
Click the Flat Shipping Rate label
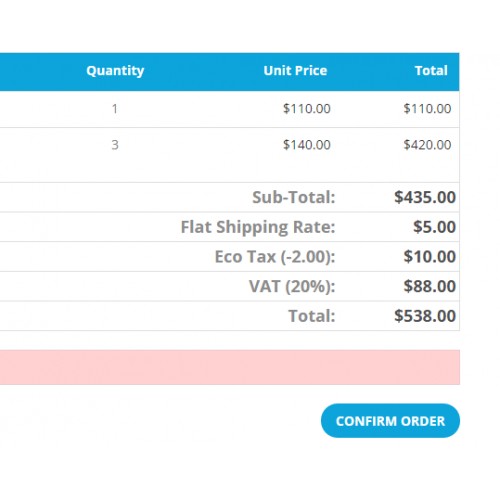pyautogui.click(x=258, y=227)
